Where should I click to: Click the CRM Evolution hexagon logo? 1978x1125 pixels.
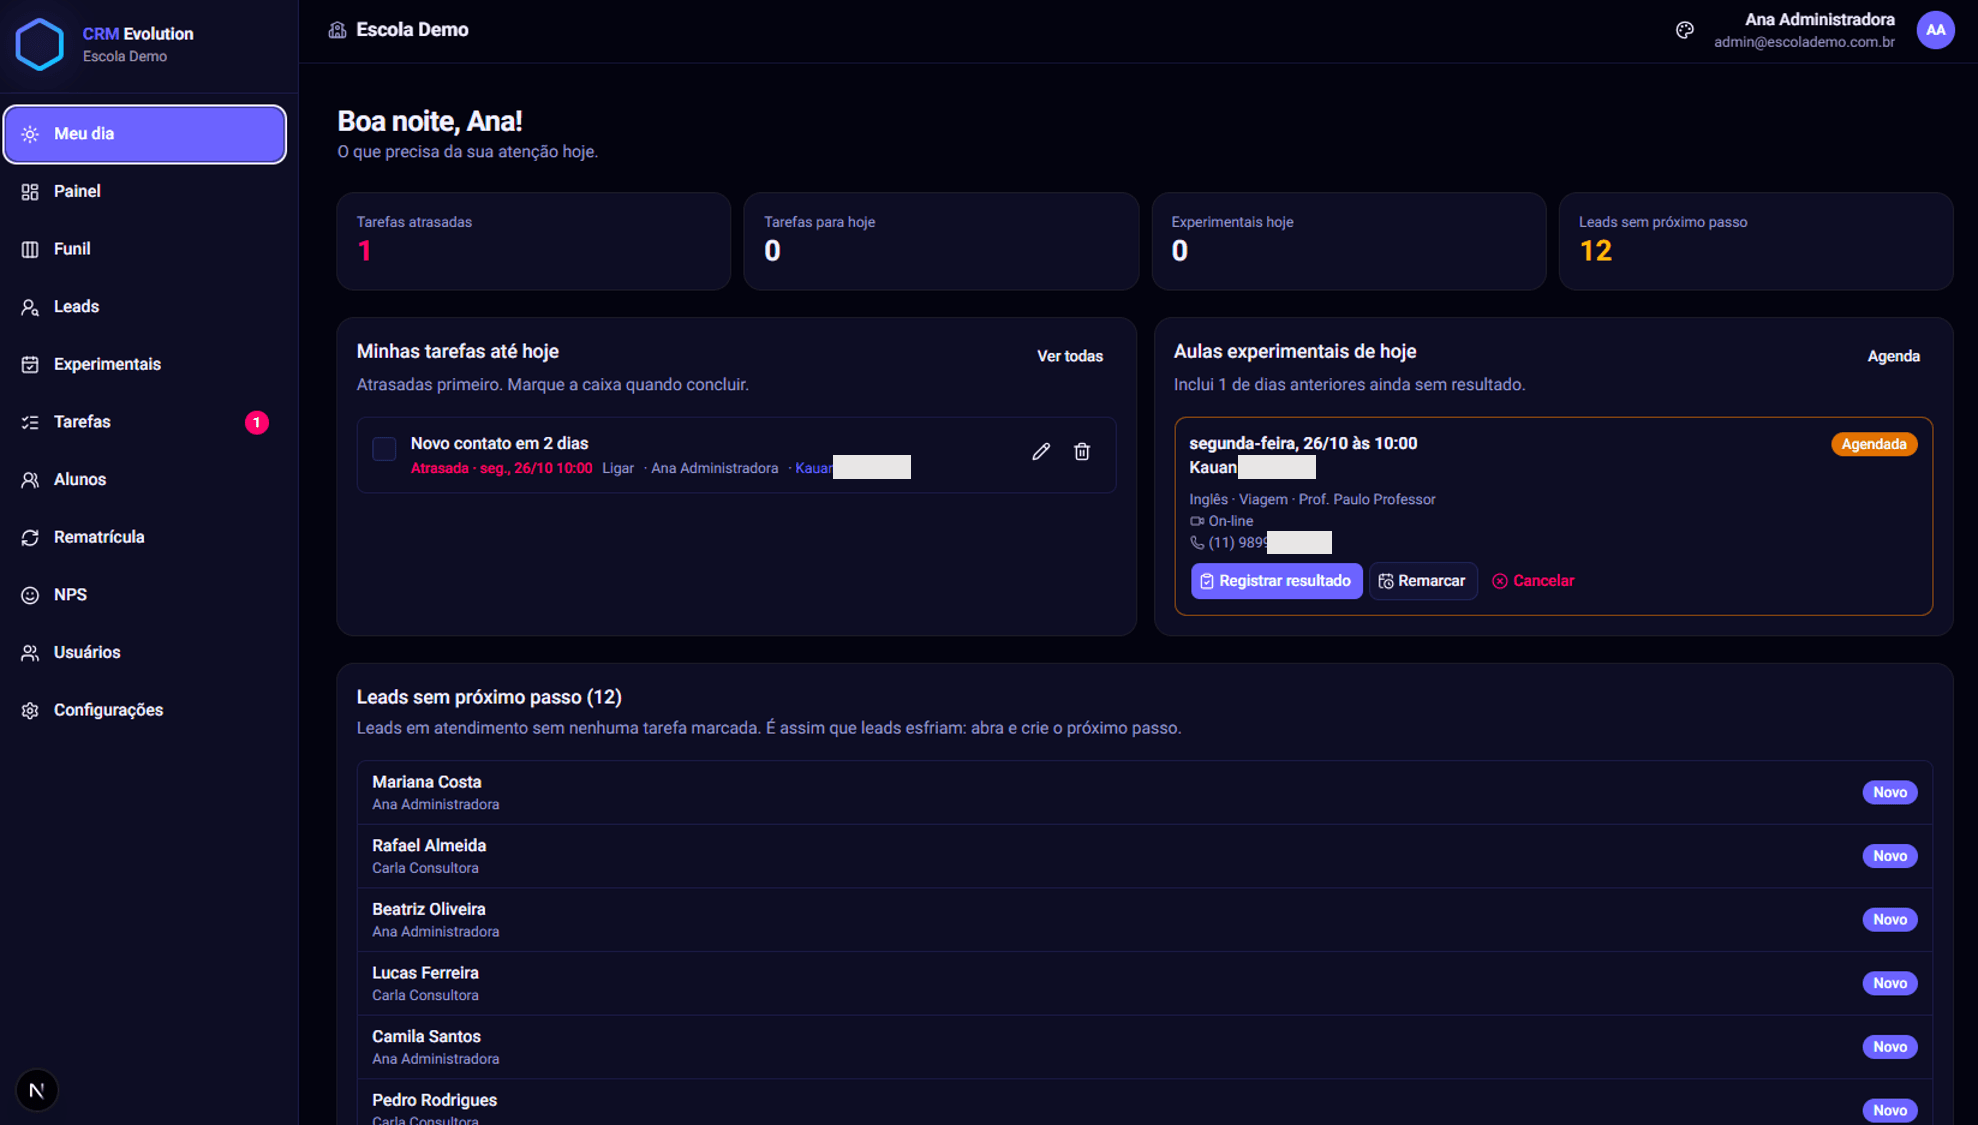(40, 44)
